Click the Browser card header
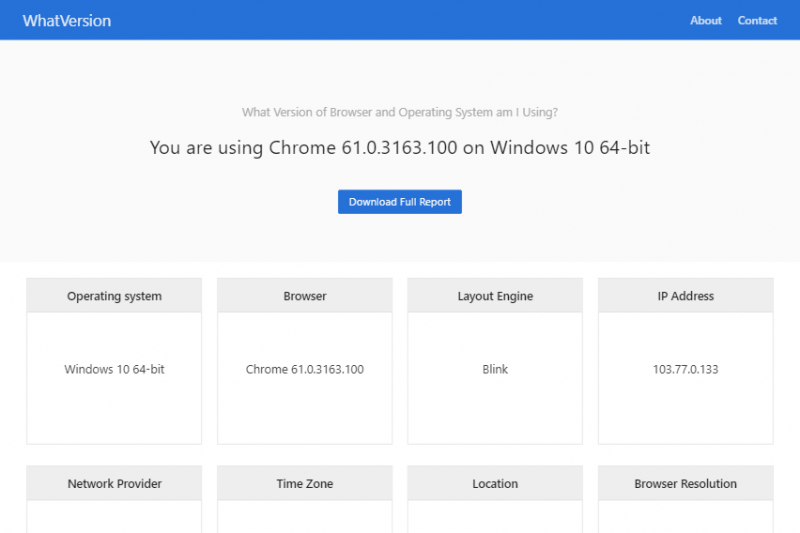Viewport: 800px width, 533px height. 305,296
